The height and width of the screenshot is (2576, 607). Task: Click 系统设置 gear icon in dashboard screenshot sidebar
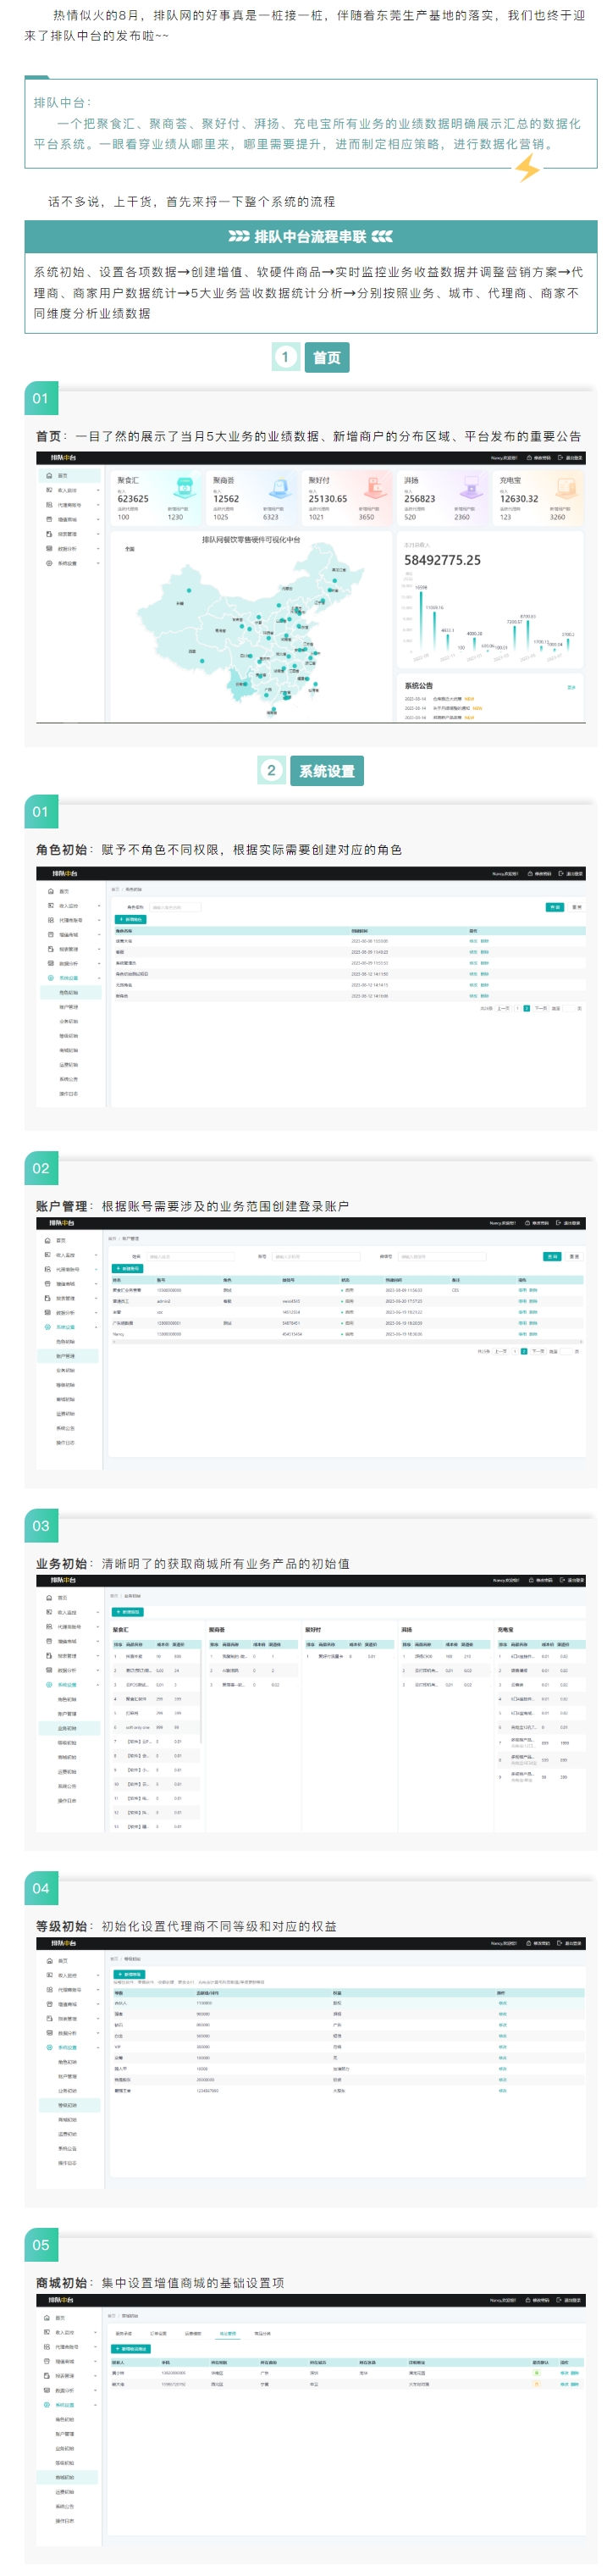coord(48,563)
